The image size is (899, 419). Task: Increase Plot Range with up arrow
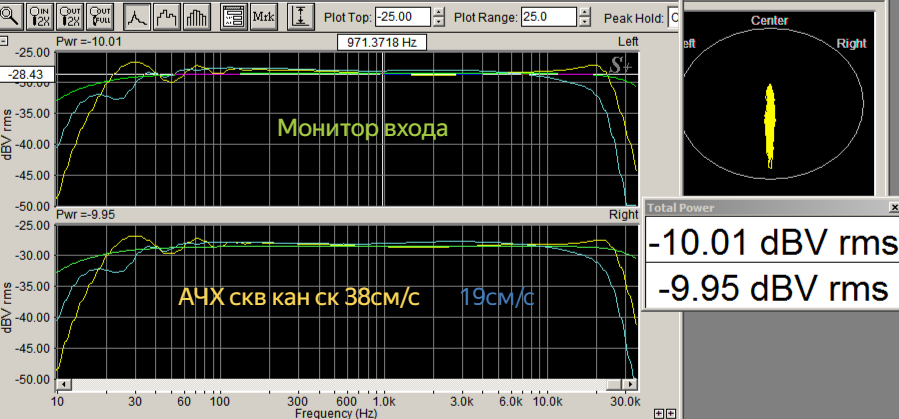[x=585, y=12]
